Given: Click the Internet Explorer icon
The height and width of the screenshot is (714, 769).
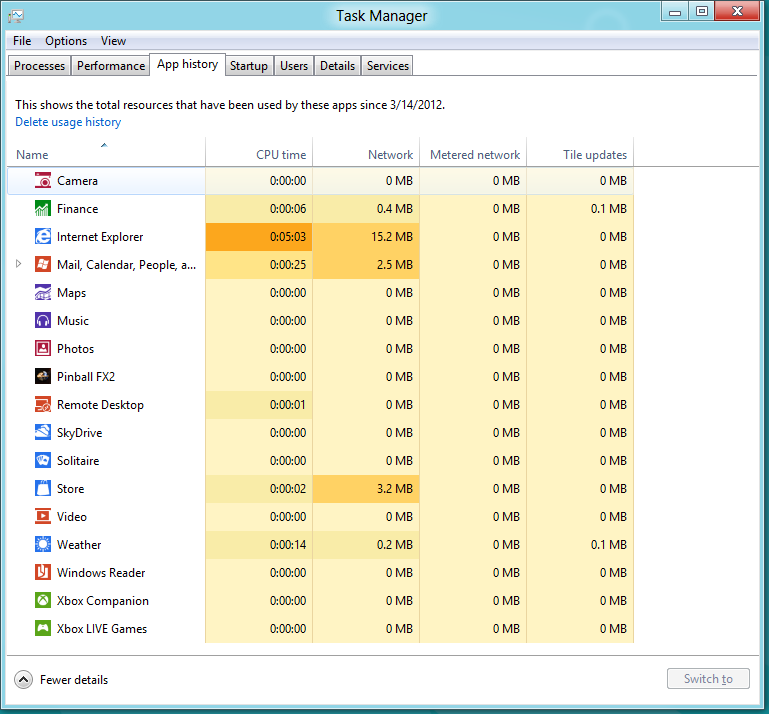Looking at the screenshot, I should [43, 236].
